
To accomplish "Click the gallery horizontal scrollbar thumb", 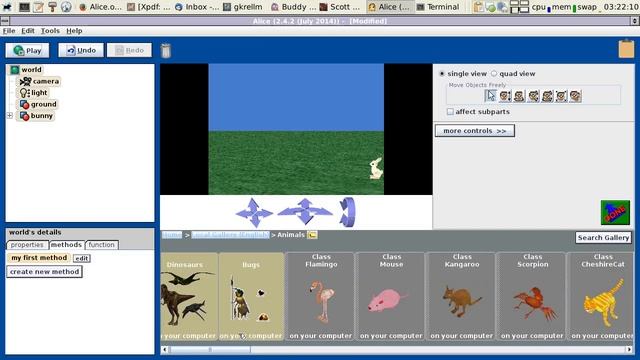I will pyautogui.click(x=210, y=349).
